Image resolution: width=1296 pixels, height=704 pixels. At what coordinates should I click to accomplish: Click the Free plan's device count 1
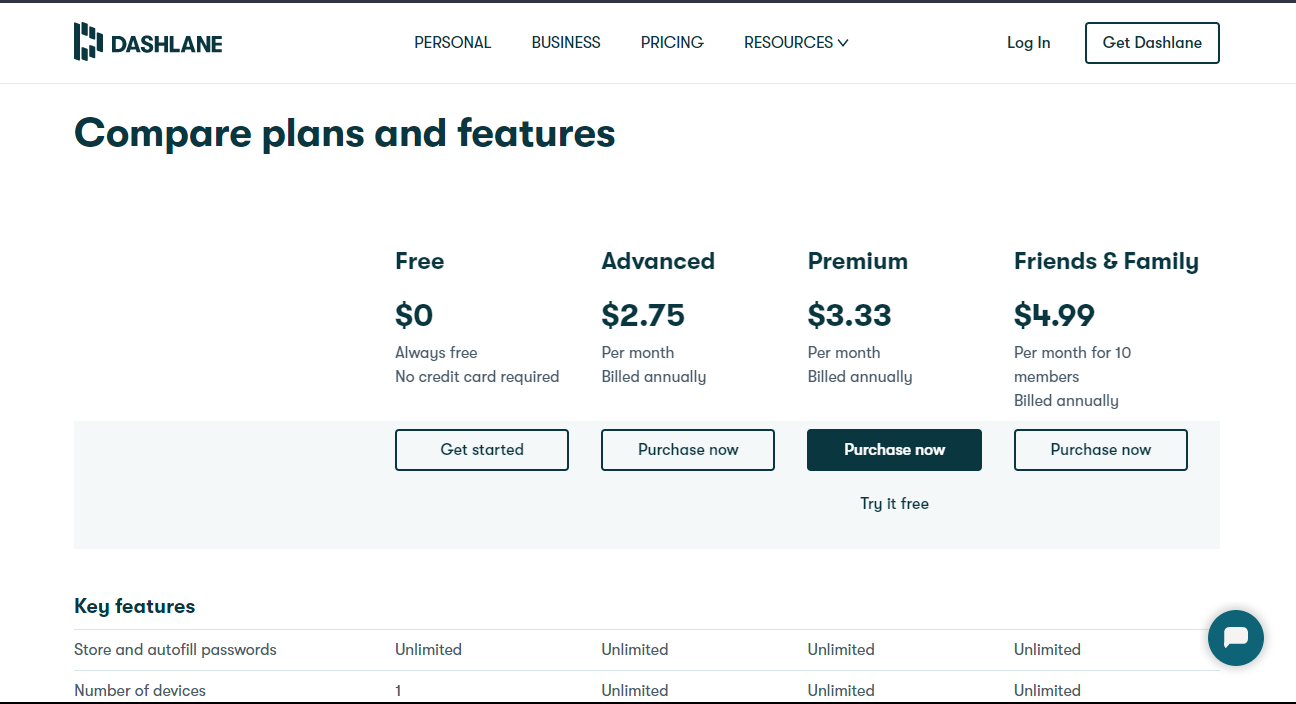click(398, 690)
